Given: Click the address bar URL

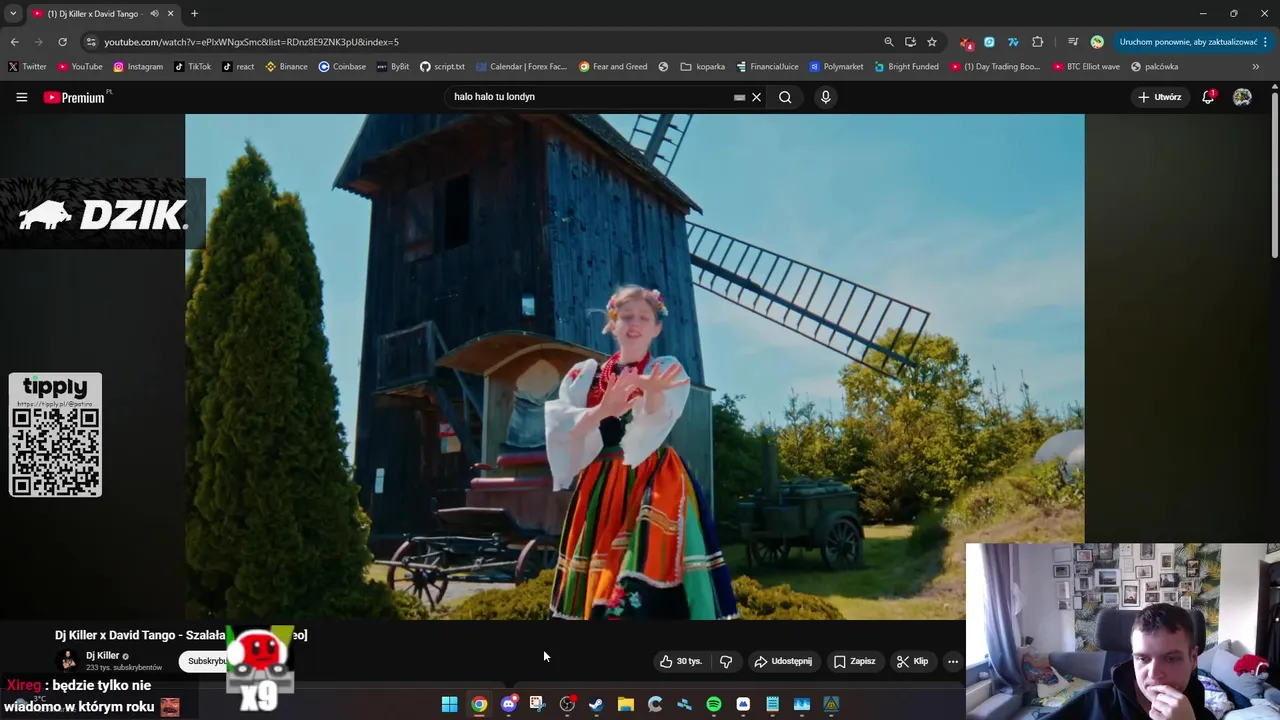Looking at the screenshot, I should [x=251, y=42].
